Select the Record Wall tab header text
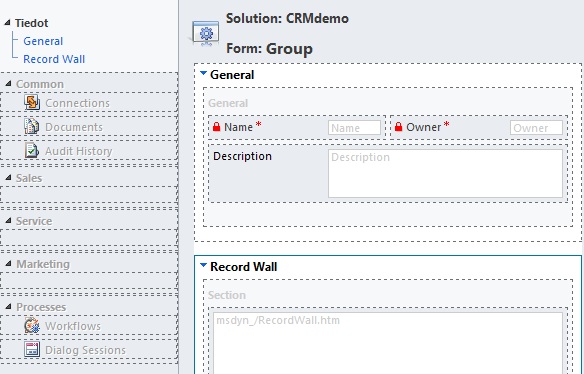The width and height of the screenshot is (584, 374). pos(244,267)
